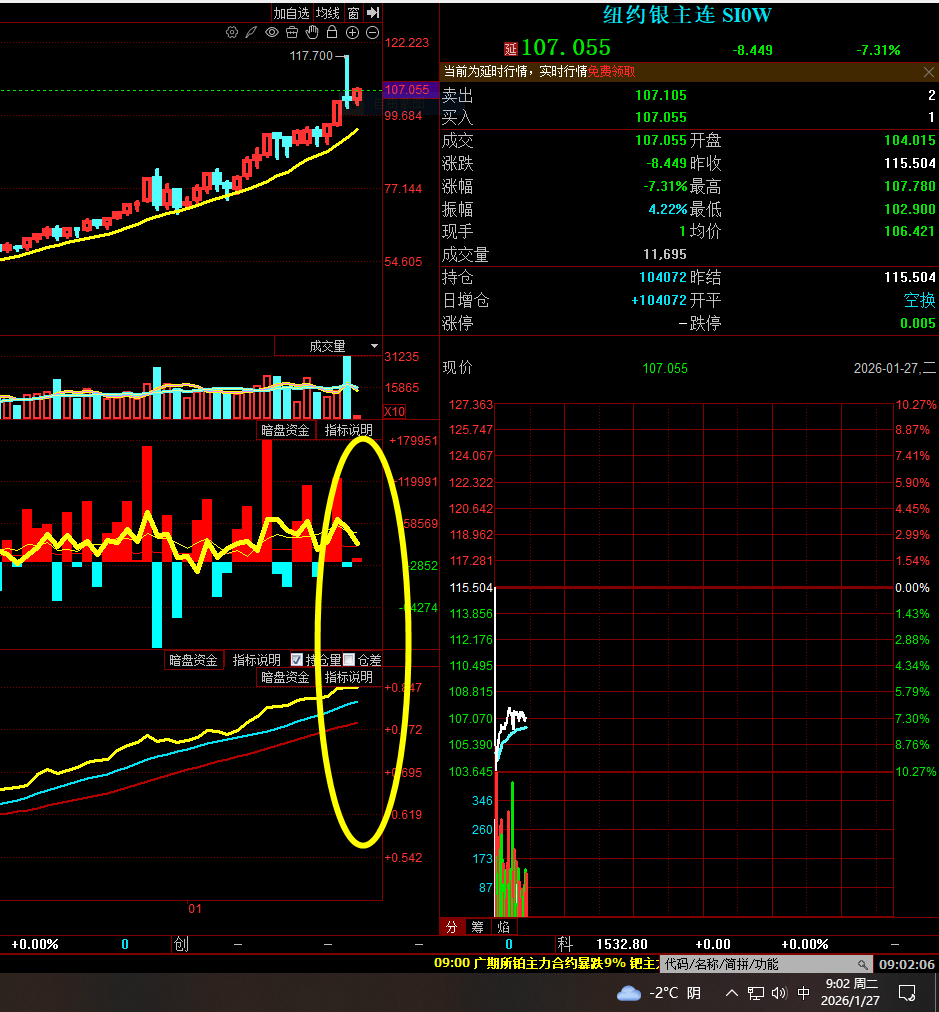Switch to the 焰 tab
This screenshot has width=939, height=1012.
click(x=503, y=927)
